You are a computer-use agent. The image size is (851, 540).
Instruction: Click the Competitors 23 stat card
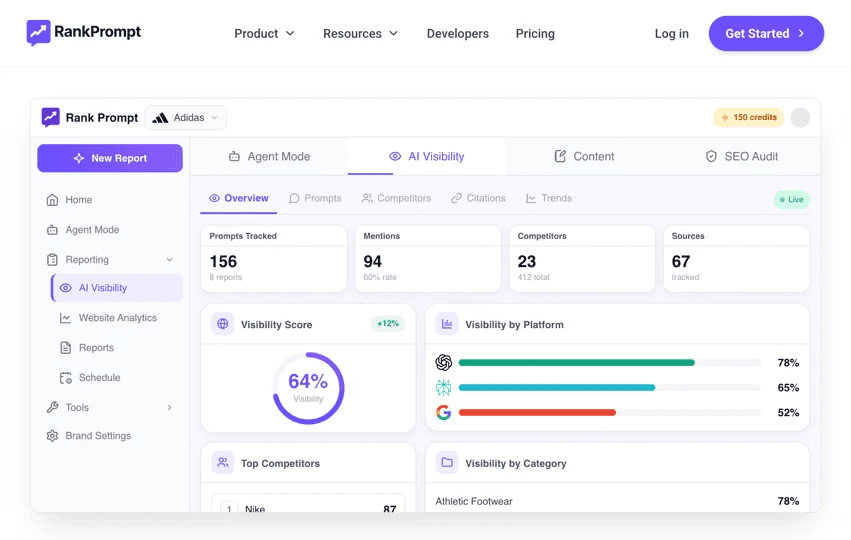point(582,259)
